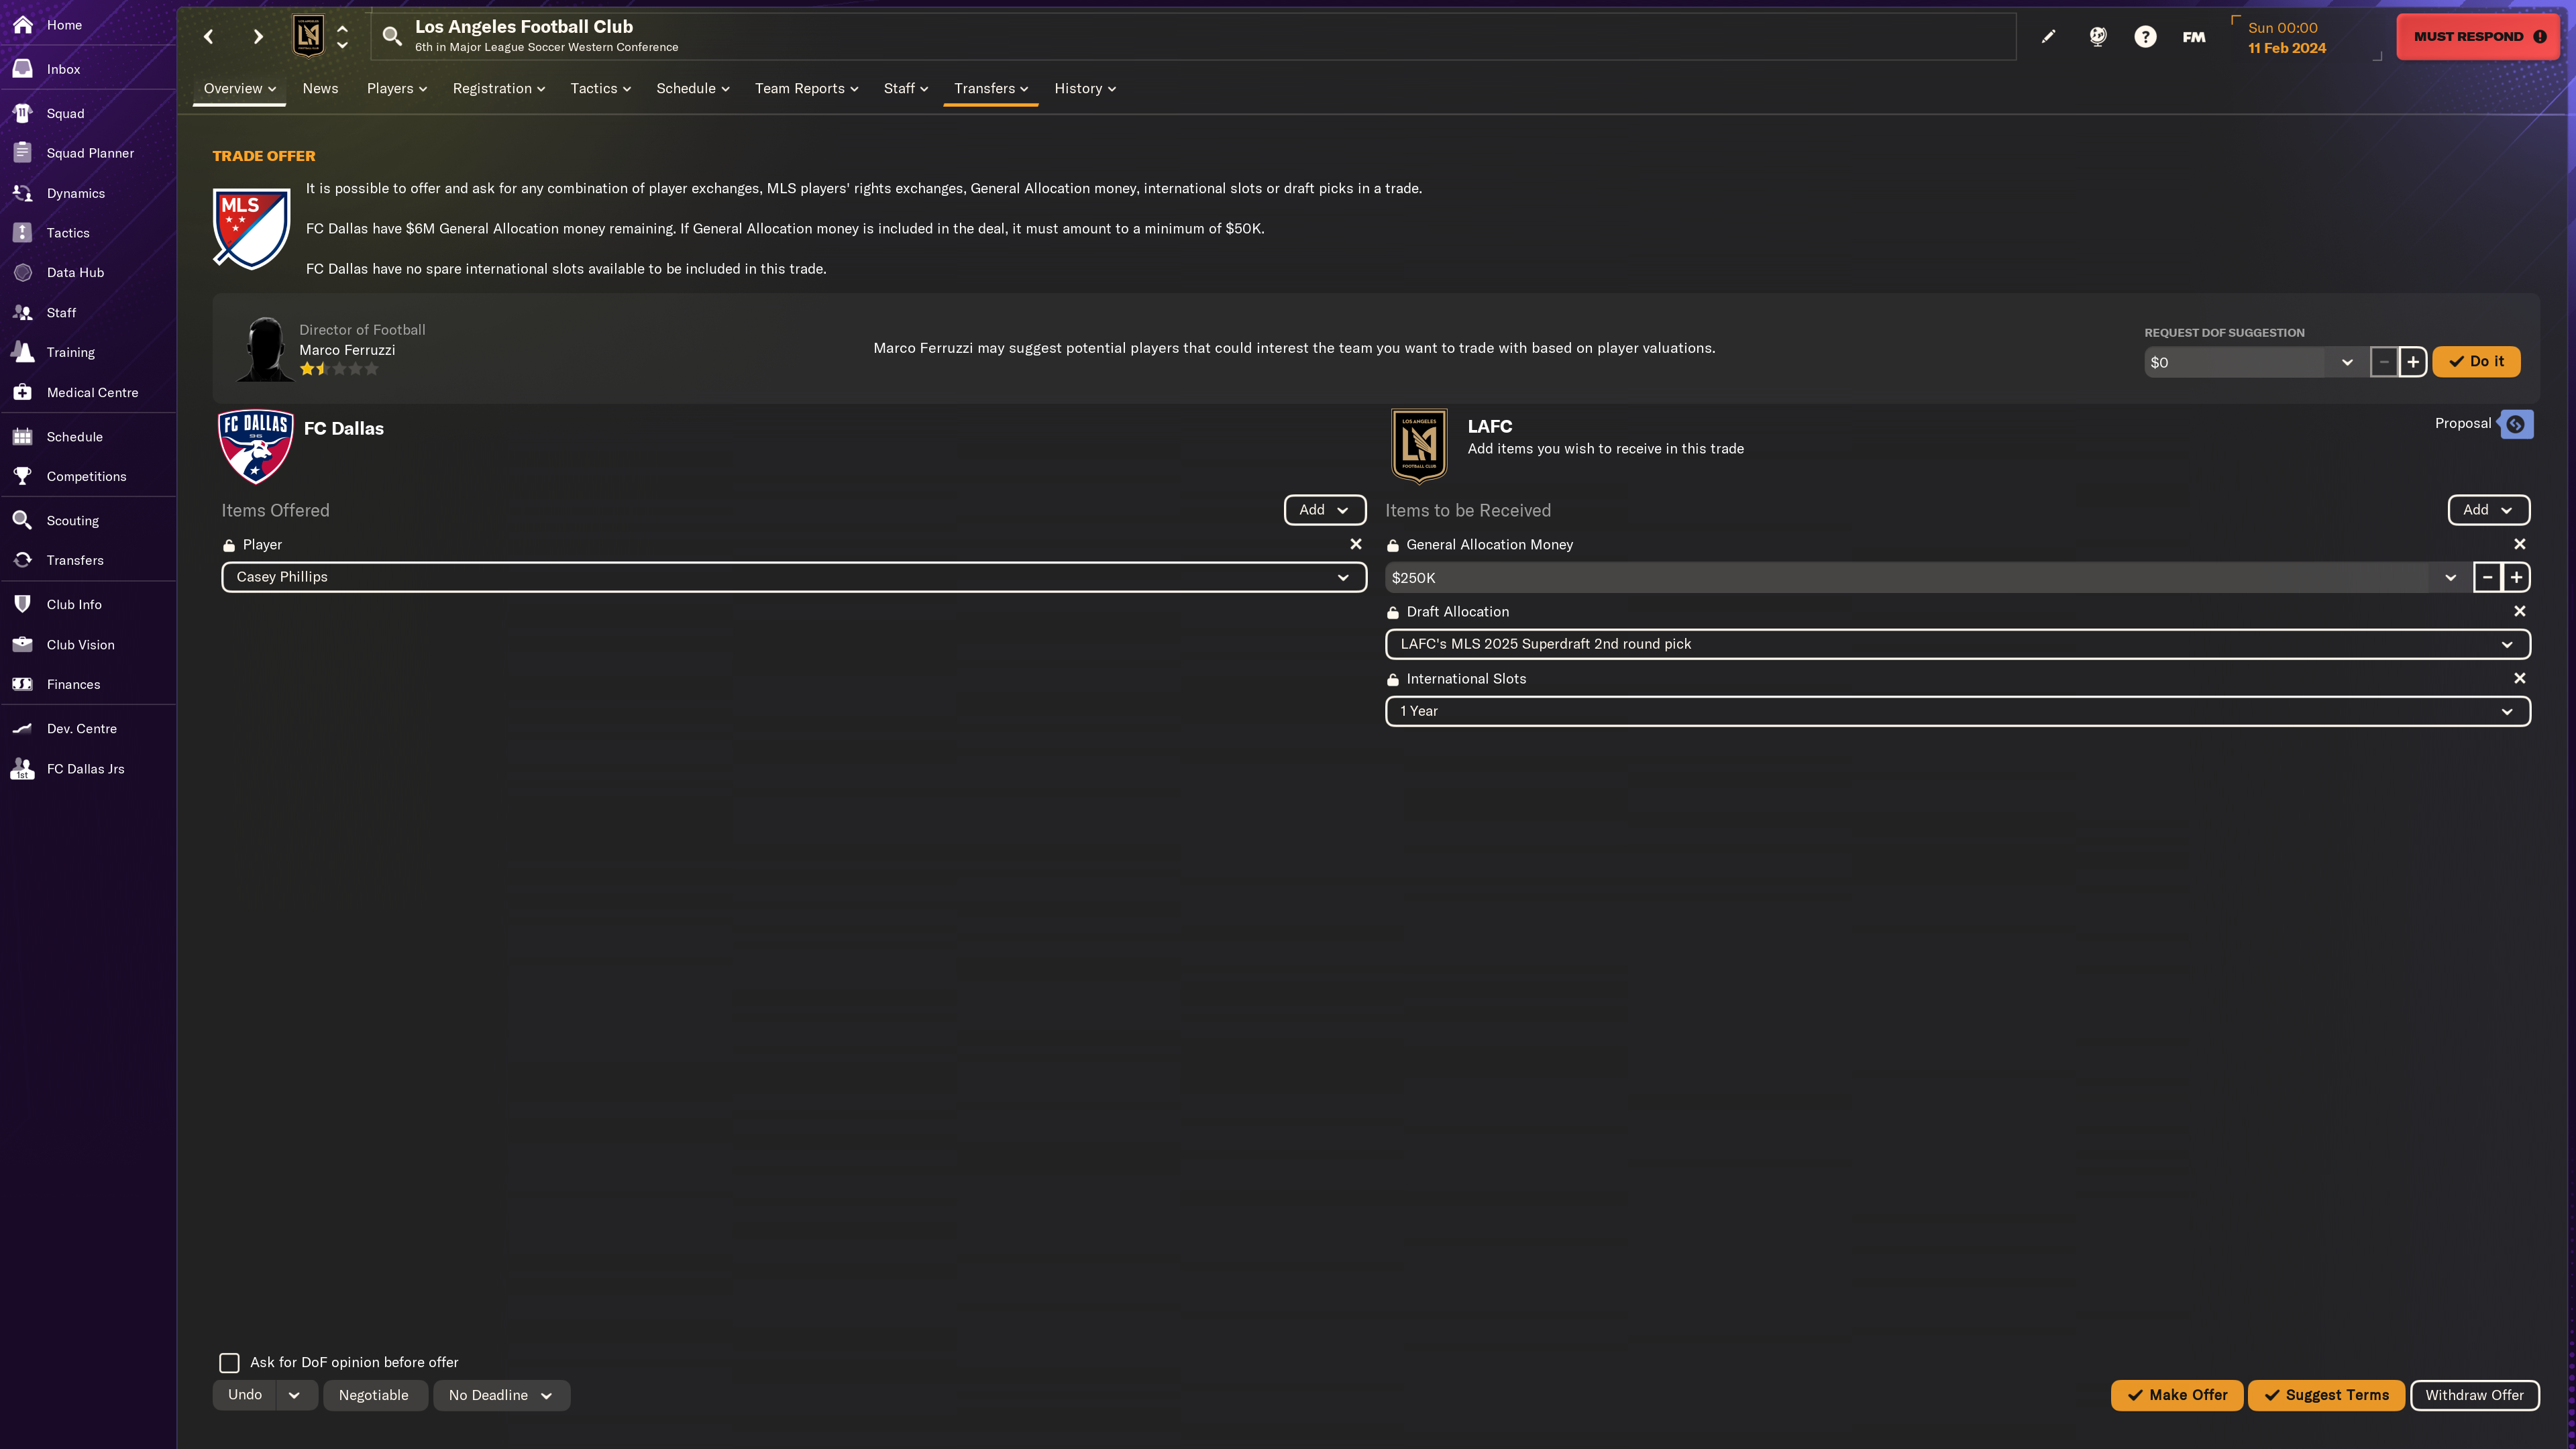Click the pencil edit icon
2576x1449 pixels.
[x=2049, y=37]
